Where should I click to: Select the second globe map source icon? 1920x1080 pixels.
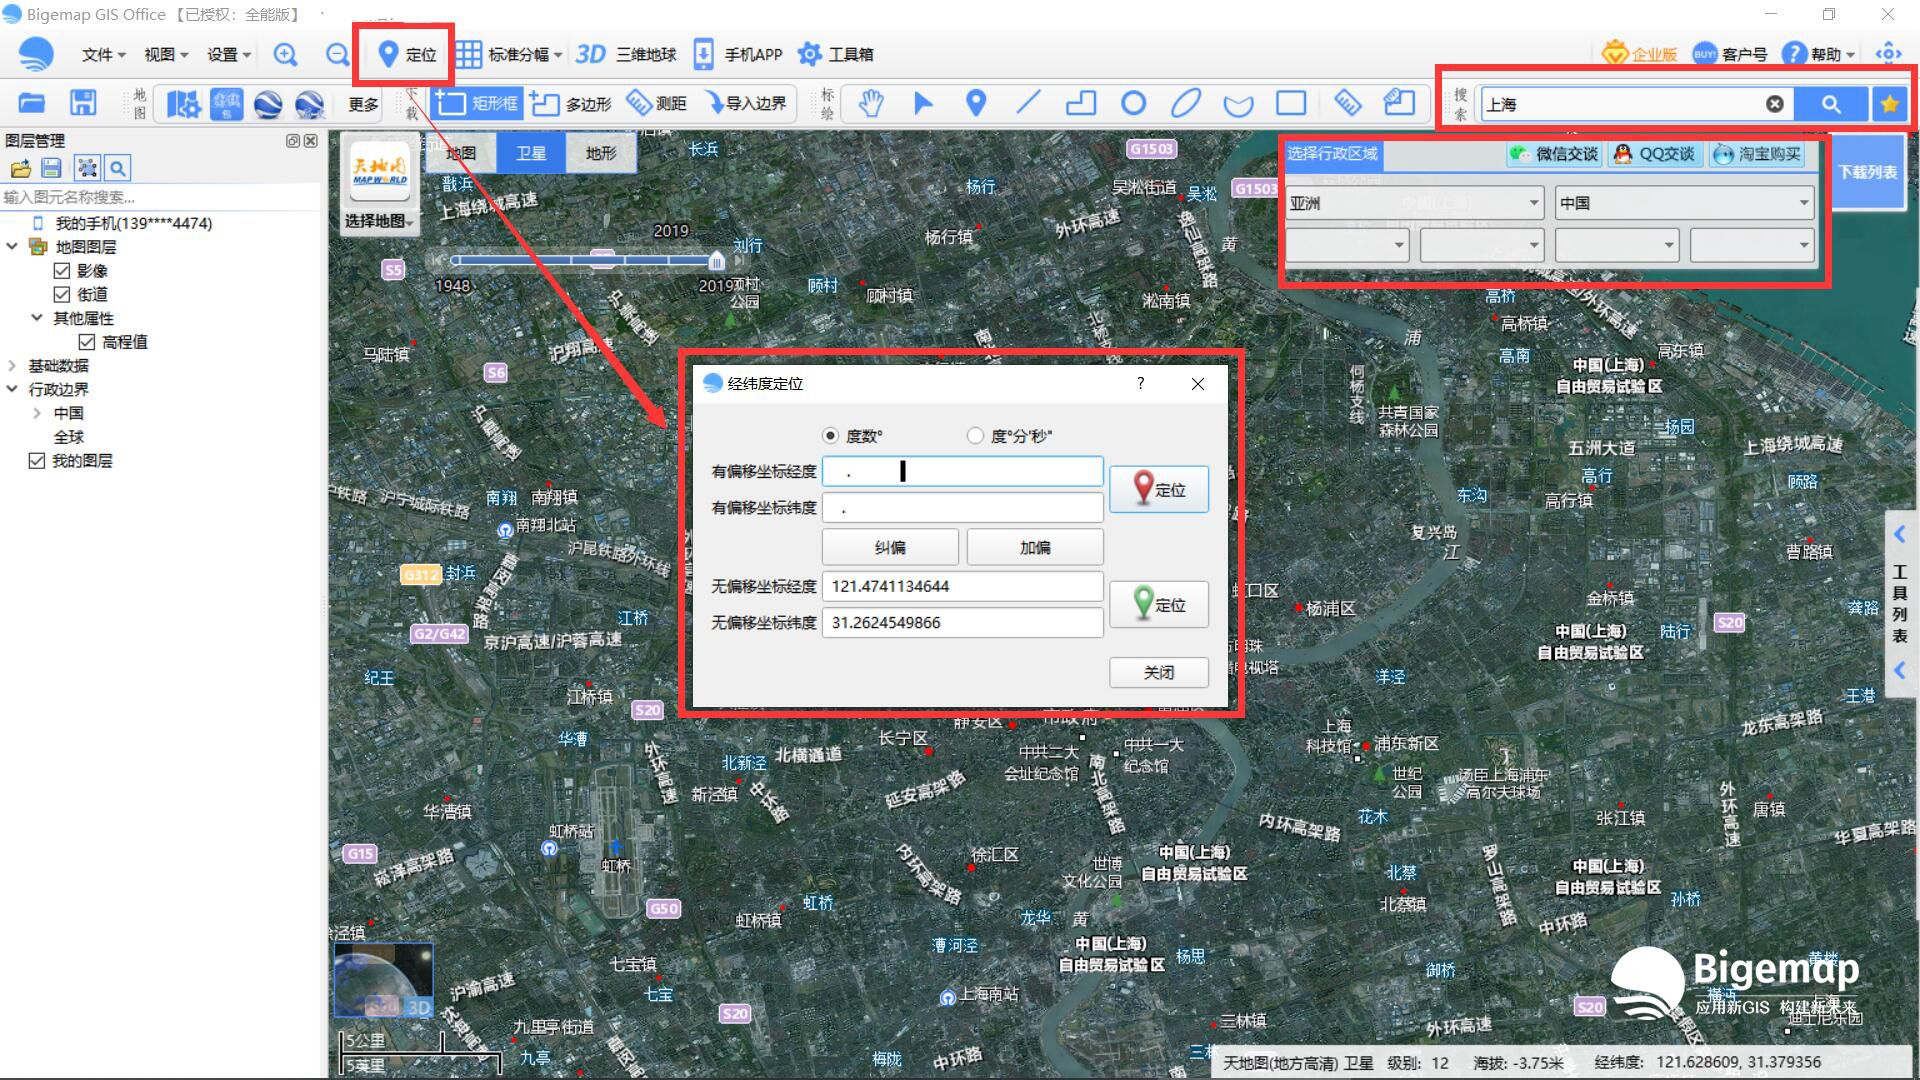[310, 104]
